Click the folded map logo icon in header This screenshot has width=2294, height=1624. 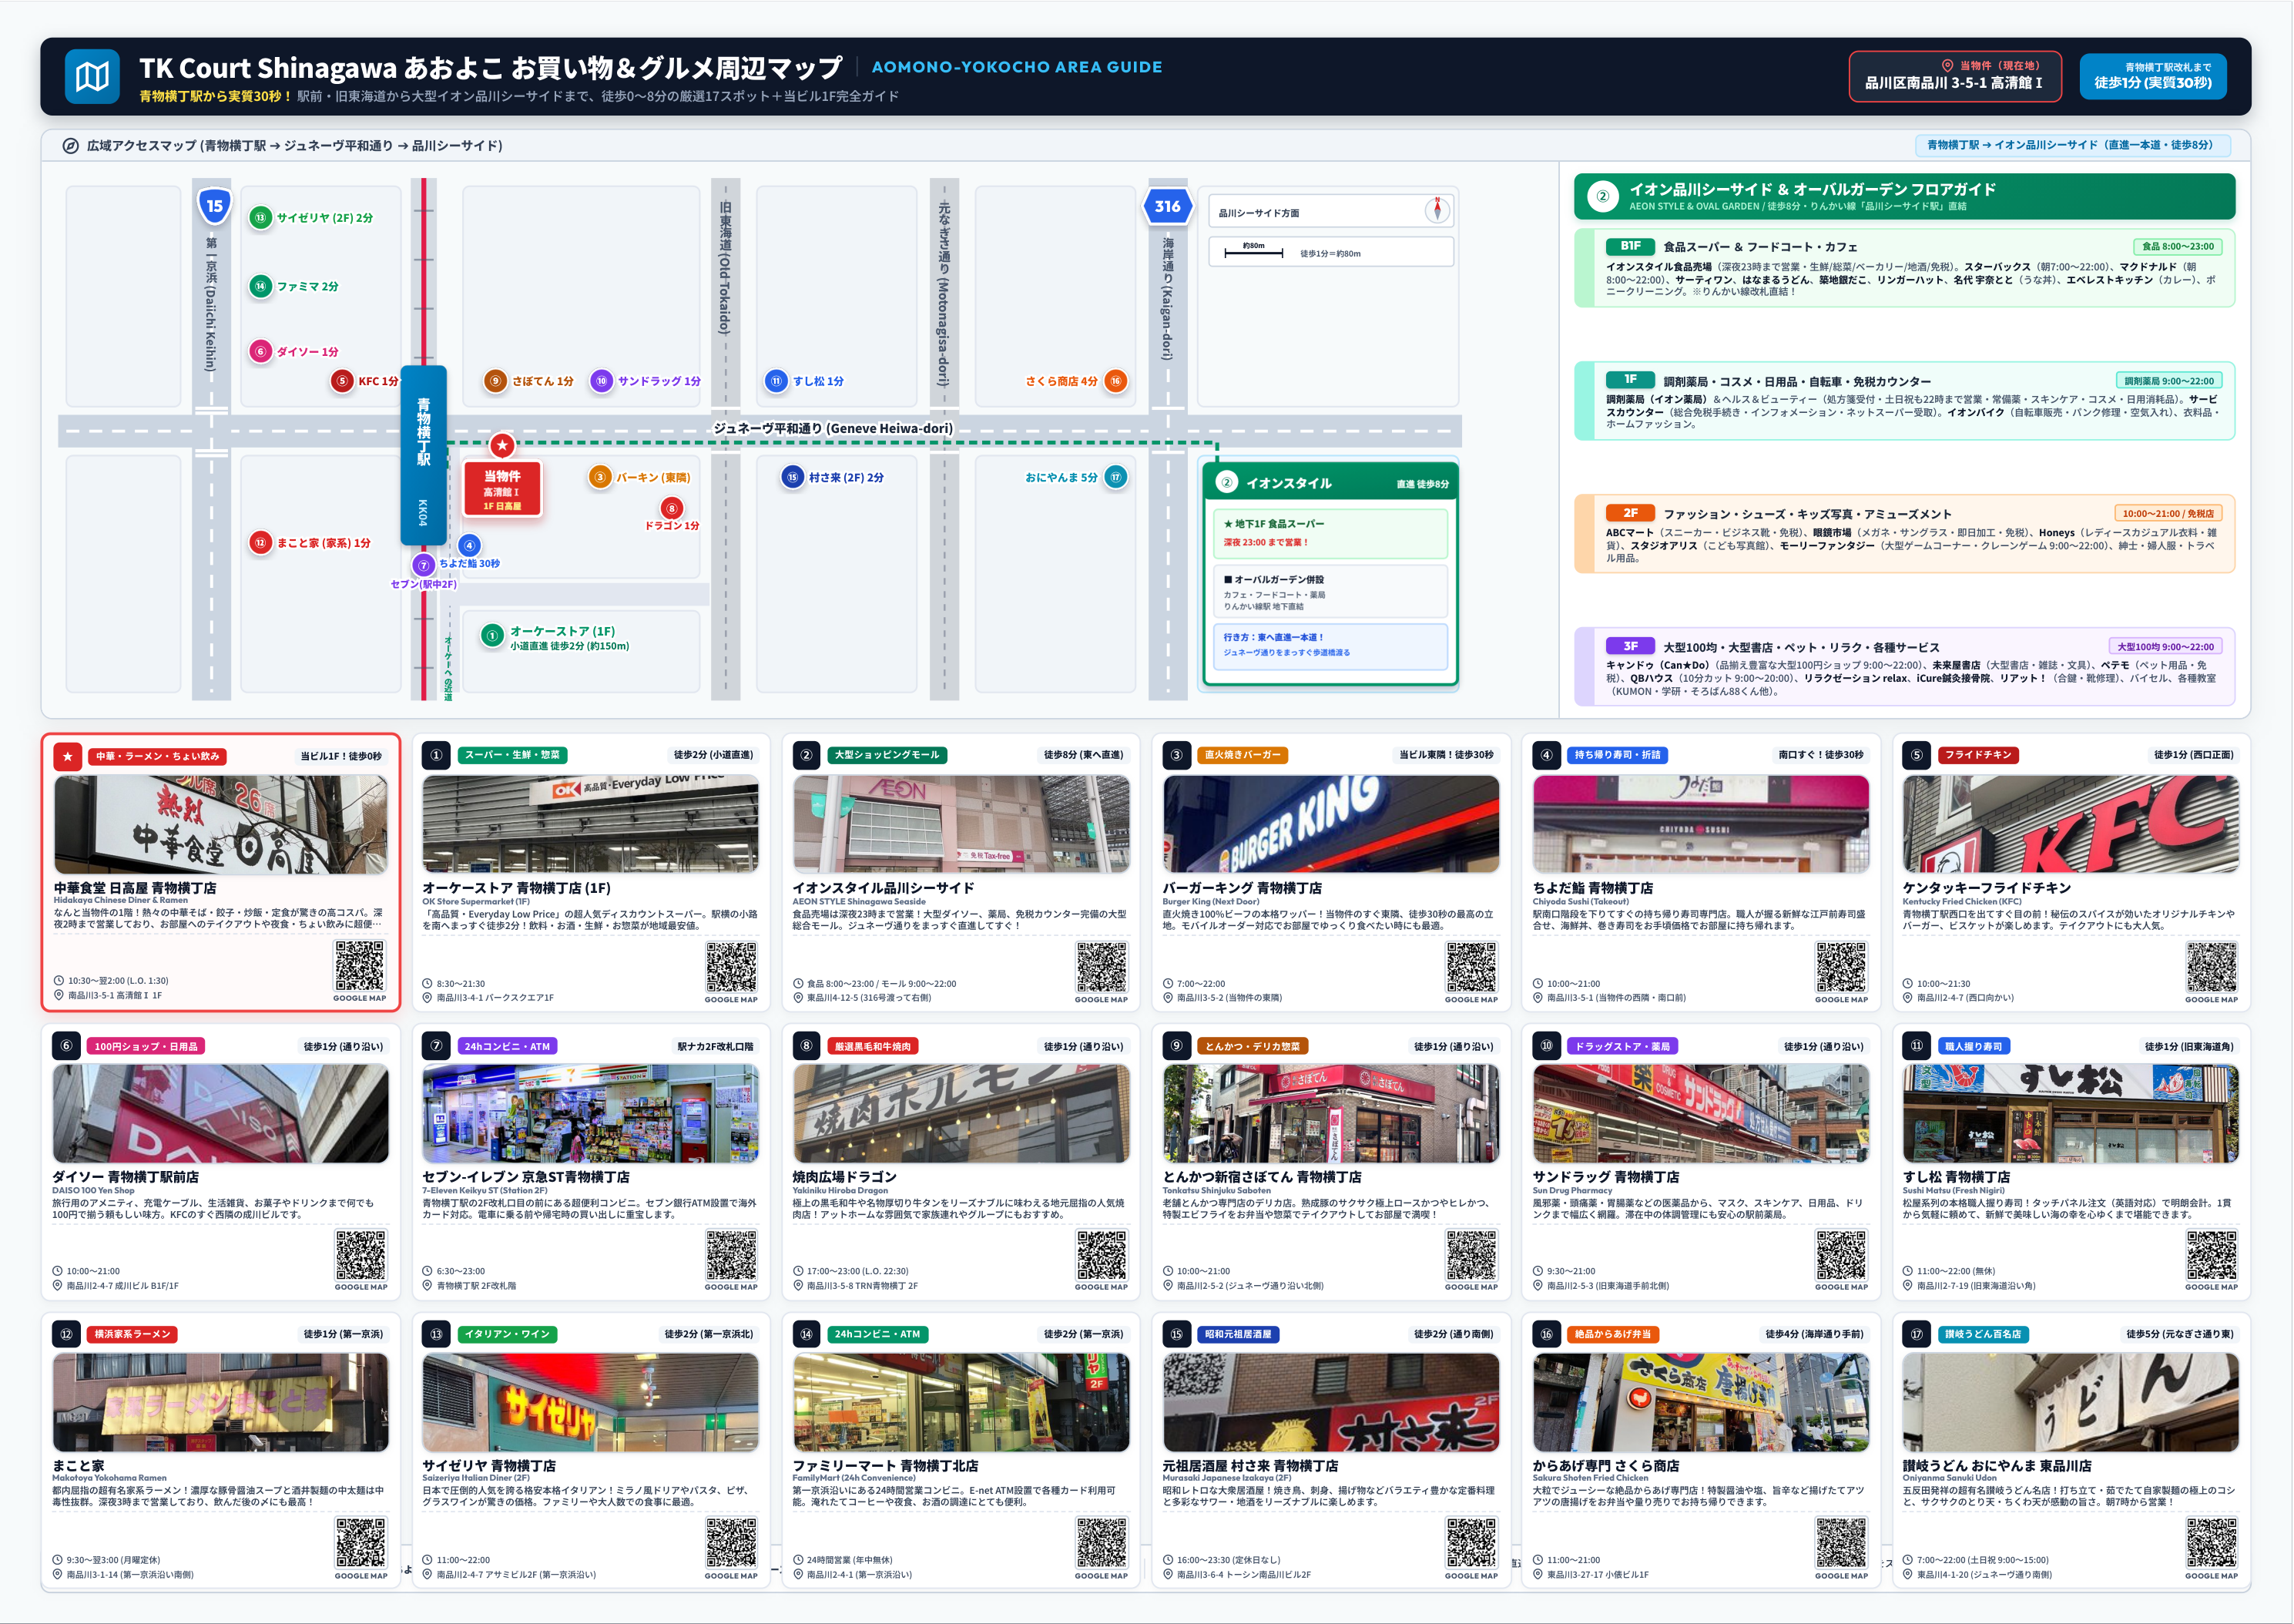click(x=92, y=77)
